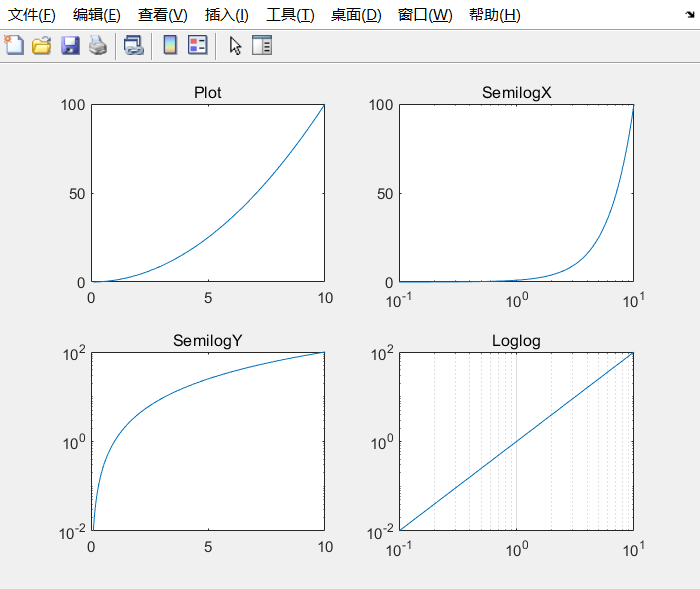This screenshot has height=589, width=700.
Task: Open a file with the folder icon
Action: click(42, 45)
